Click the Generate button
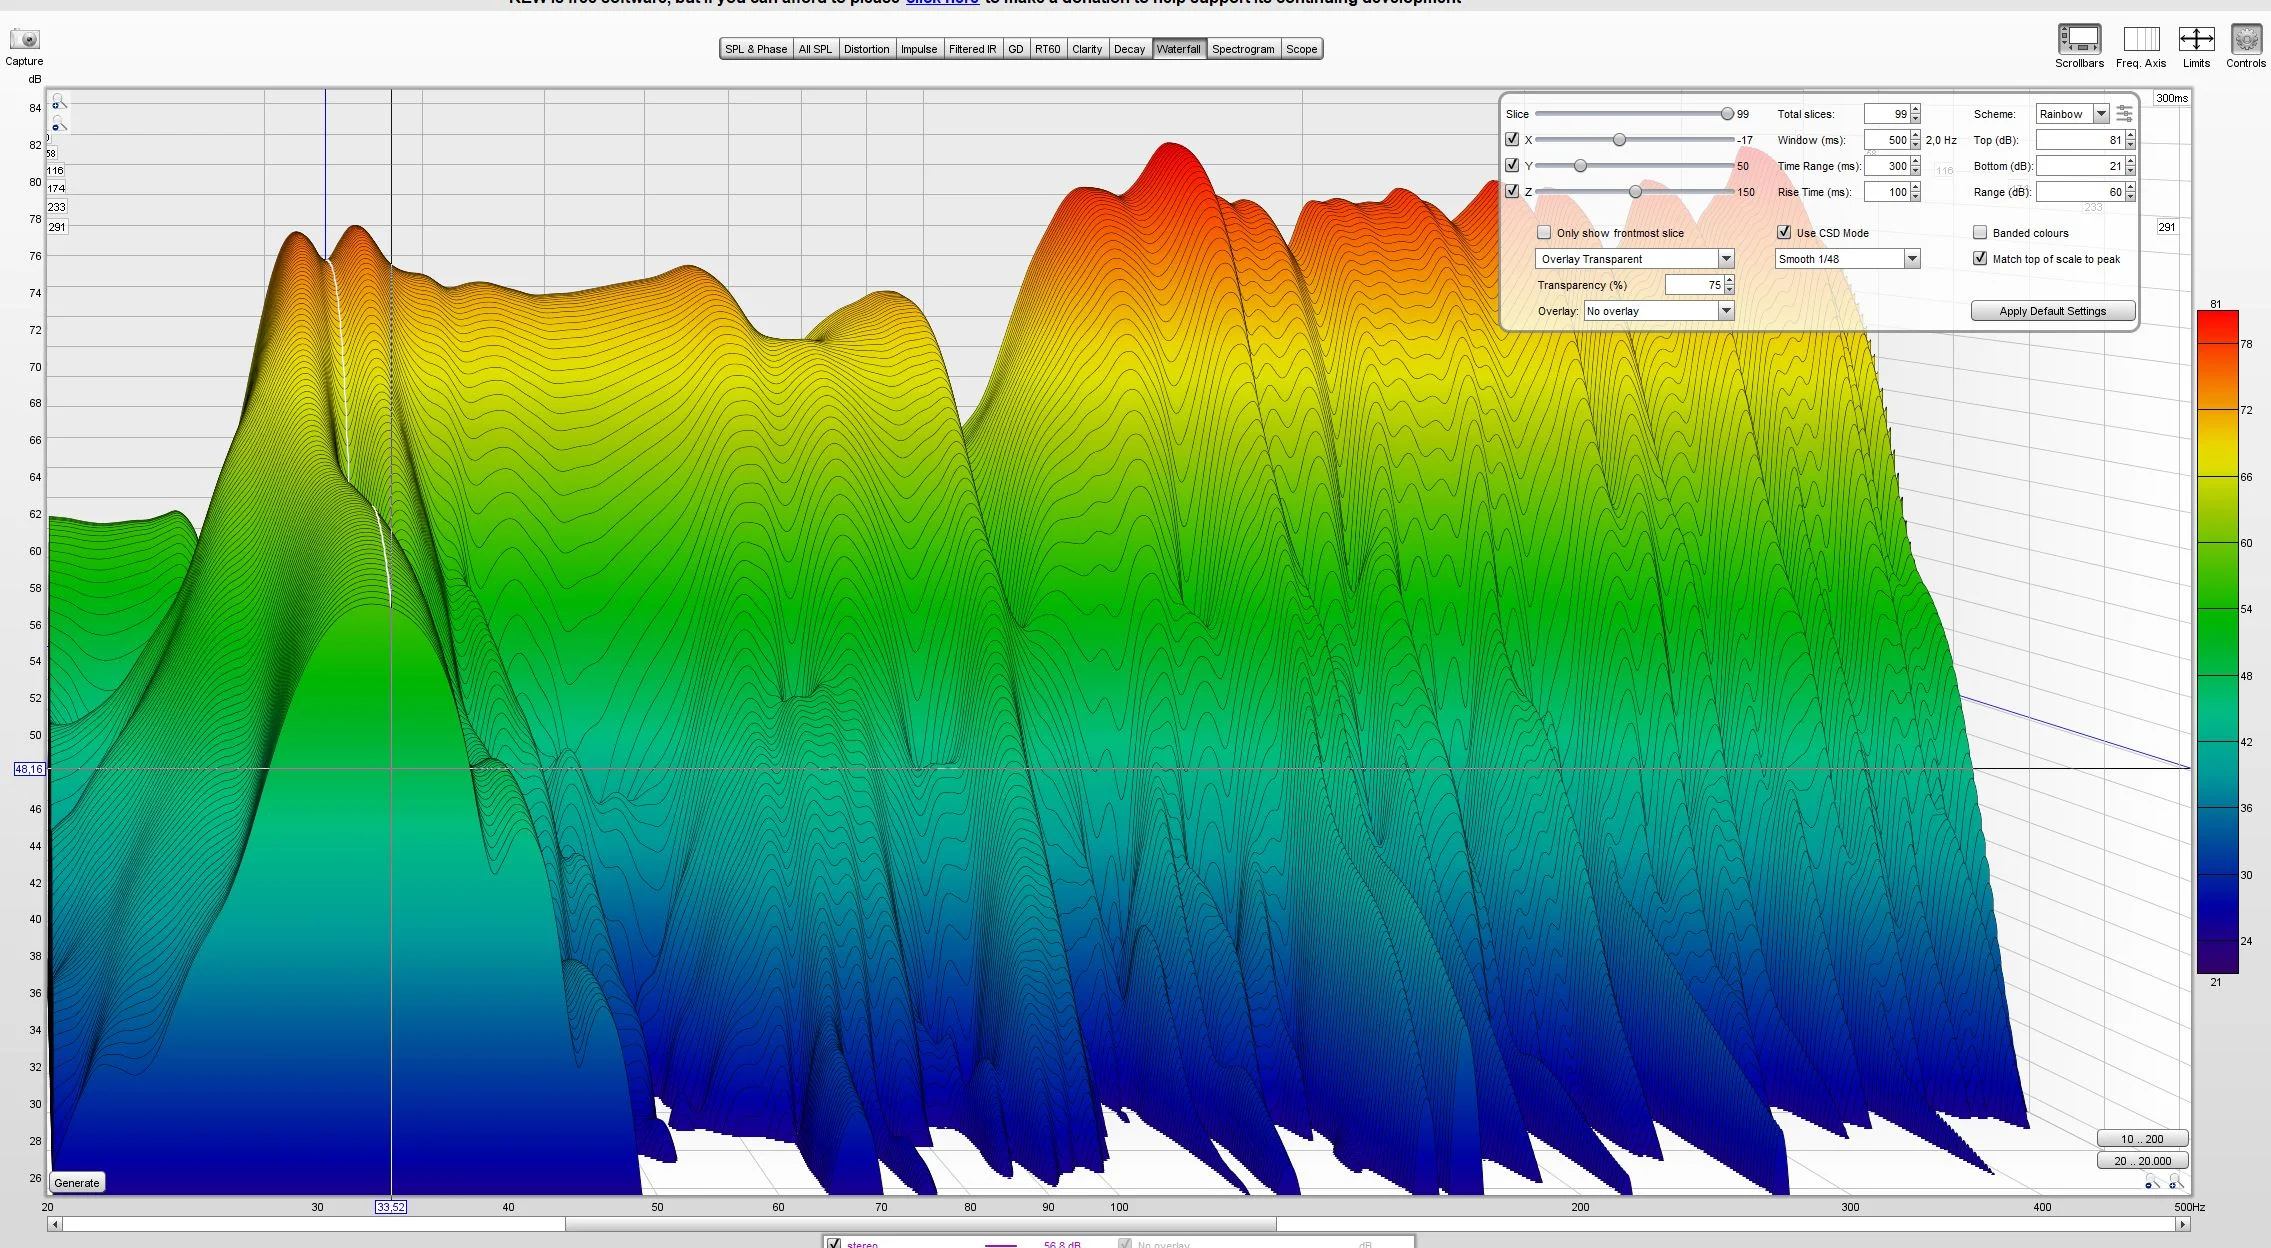Viewport: 2271px width, 1248px height. (77, 1183)
